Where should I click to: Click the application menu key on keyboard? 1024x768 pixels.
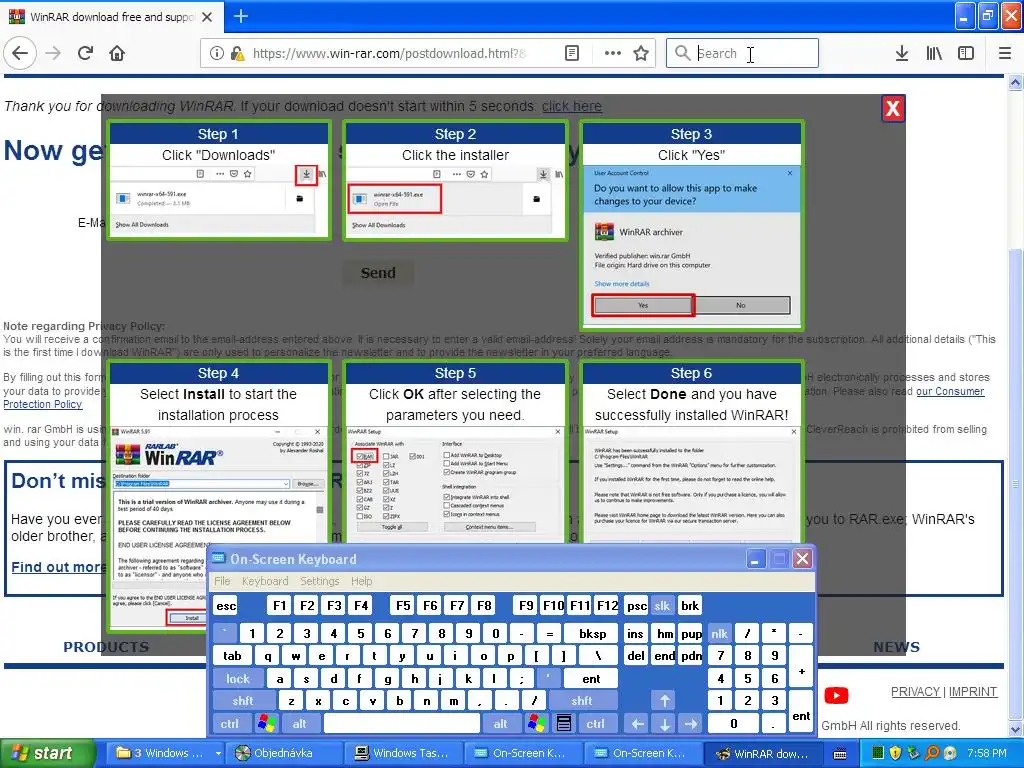564,724
